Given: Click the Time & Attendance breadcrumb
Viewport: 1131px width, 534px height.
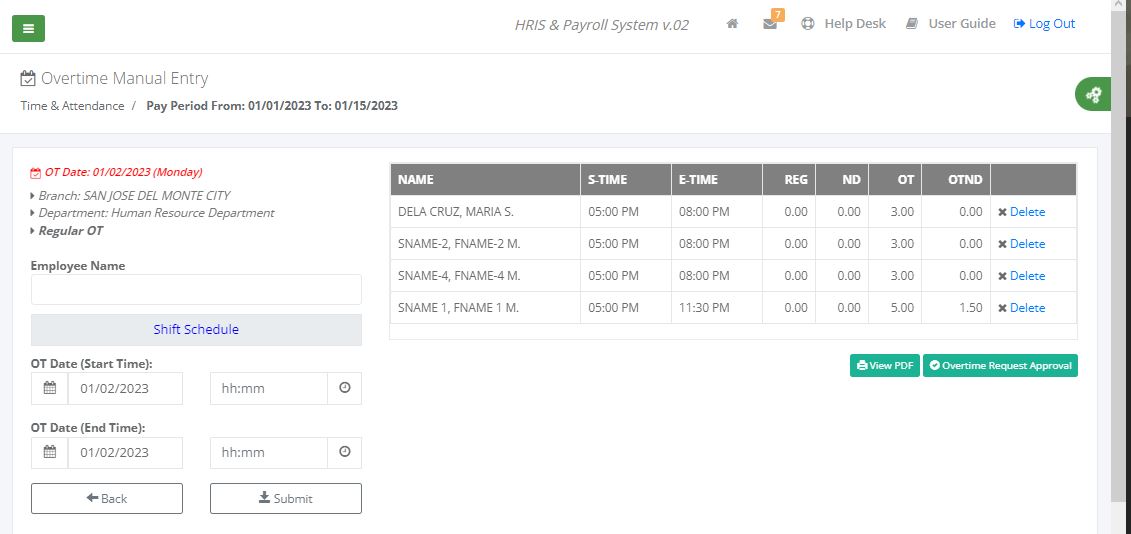Looking at the screenshot, I should coord(72,105).
